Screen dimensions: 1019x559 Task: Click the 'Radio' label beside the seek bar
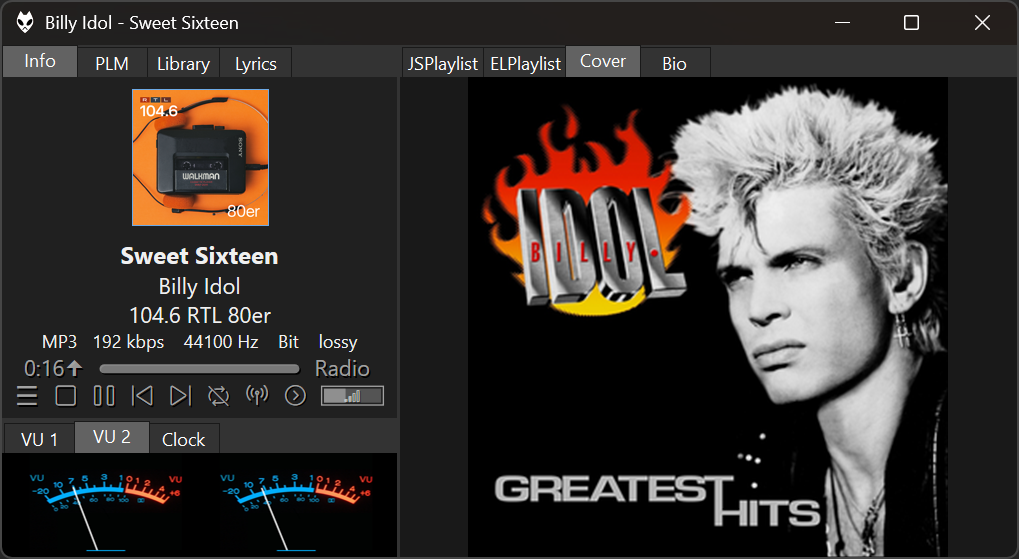coord(342,369)
